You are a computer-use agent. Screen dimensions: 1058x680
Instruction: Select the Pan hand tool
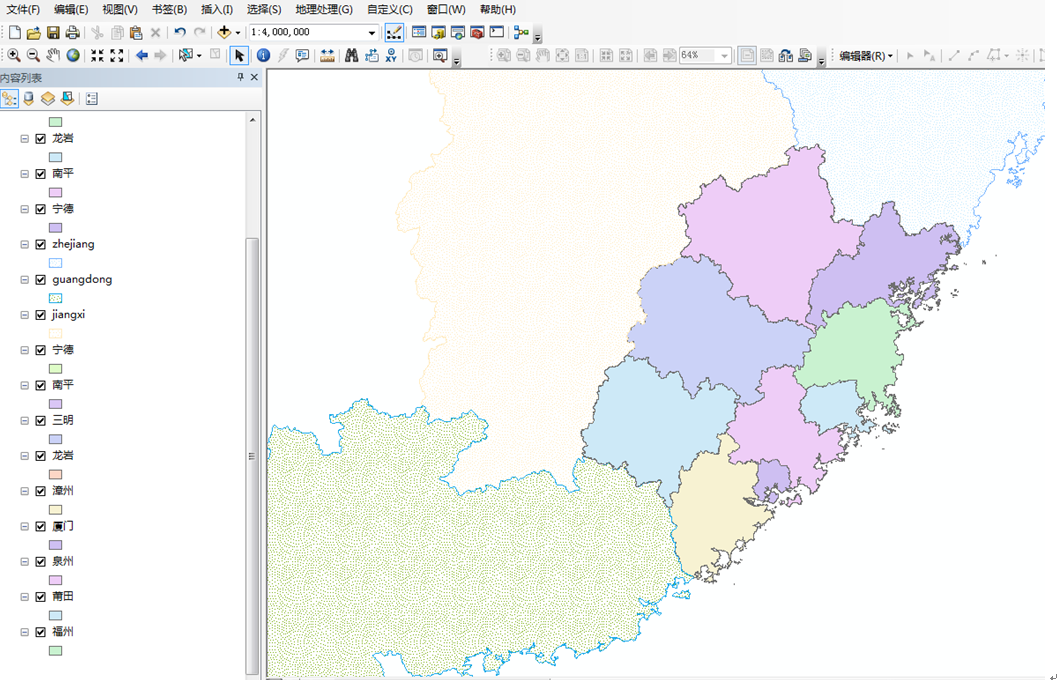(53, 55)
